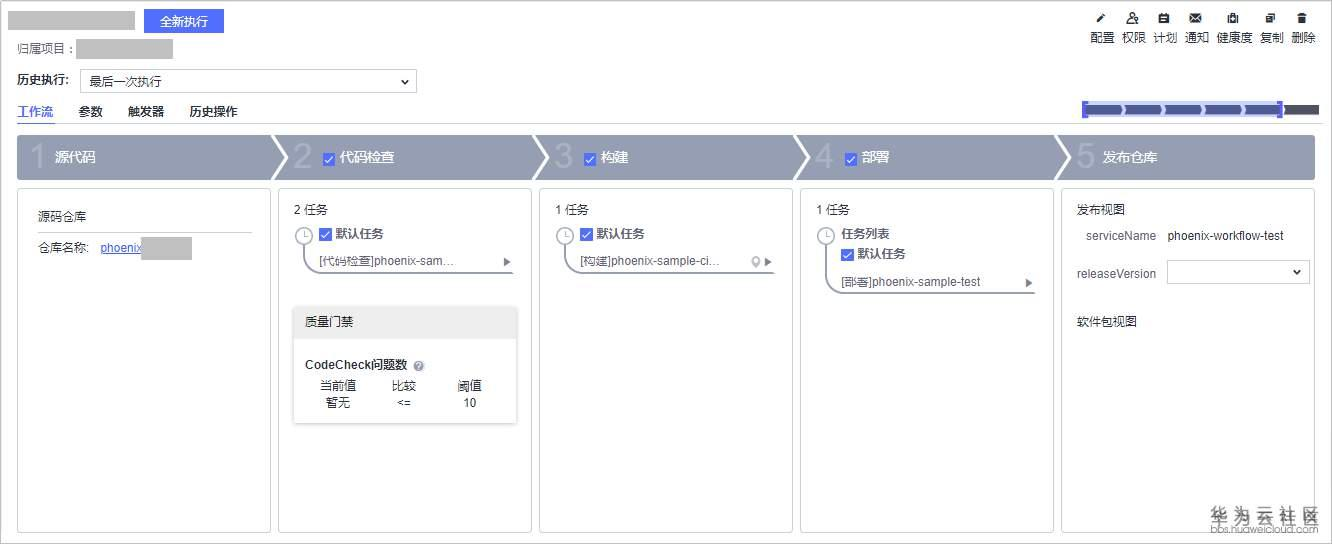Click the CodeCheck问题数 help icon

(x=419, y=366)
